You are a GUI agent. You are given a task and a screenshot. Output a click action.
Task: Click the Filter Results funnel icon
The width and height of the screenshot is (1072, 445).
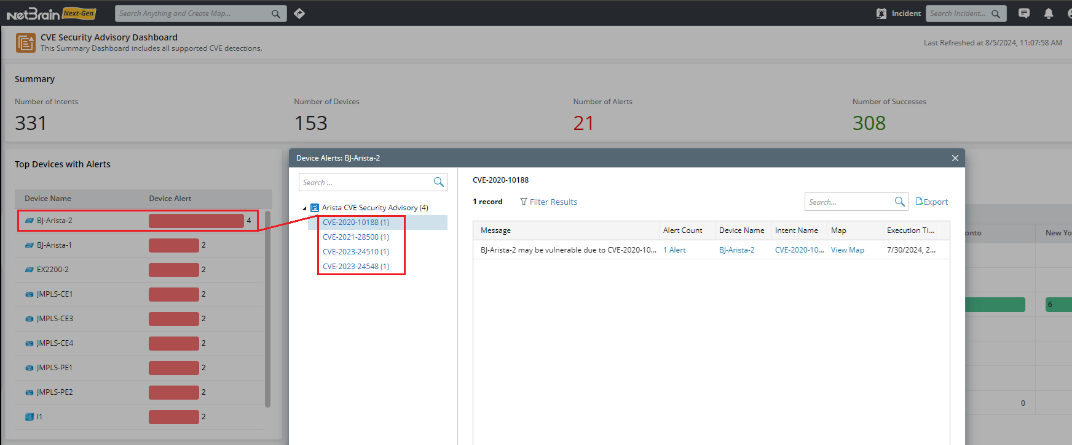coord(524,202)
